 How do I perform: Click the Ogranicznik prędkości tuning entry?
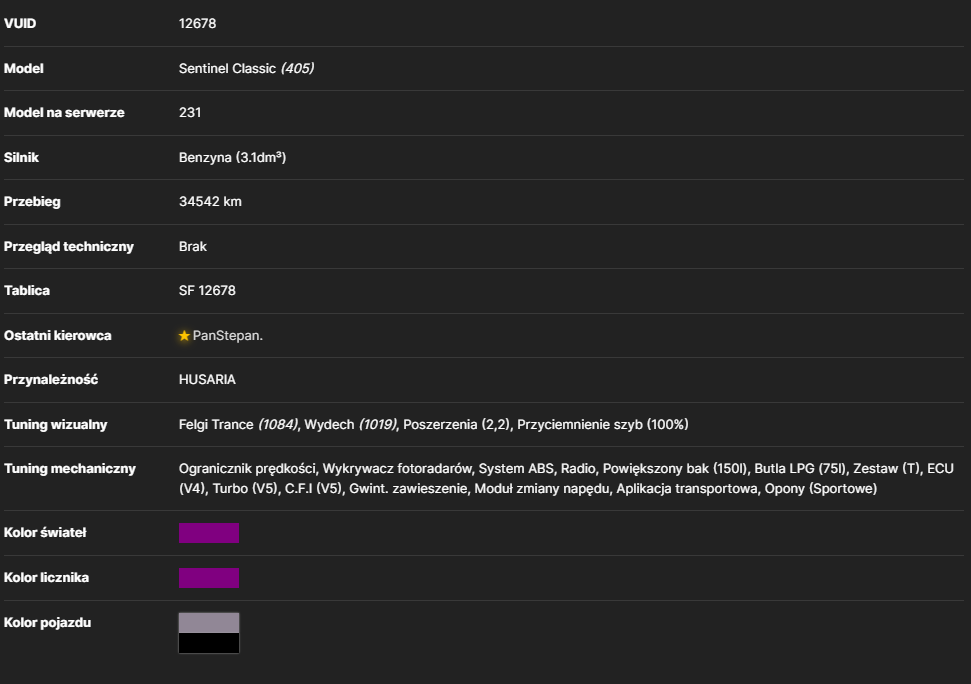coord(247,469)
